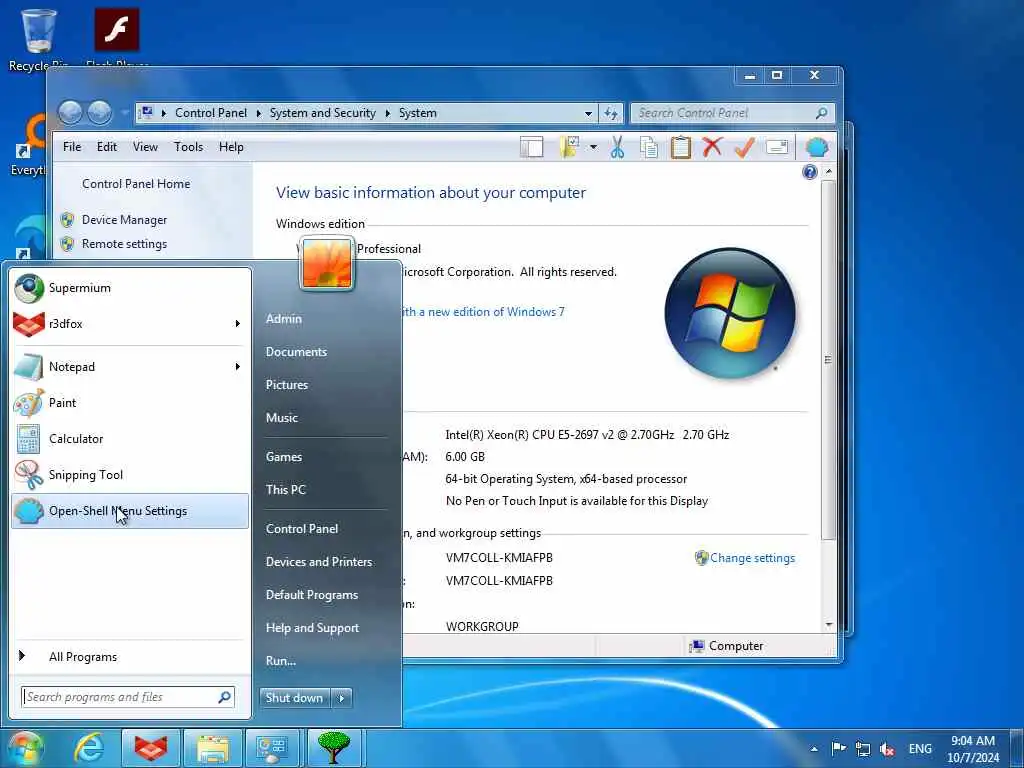Open Default Programs

(x=312, y=595)
